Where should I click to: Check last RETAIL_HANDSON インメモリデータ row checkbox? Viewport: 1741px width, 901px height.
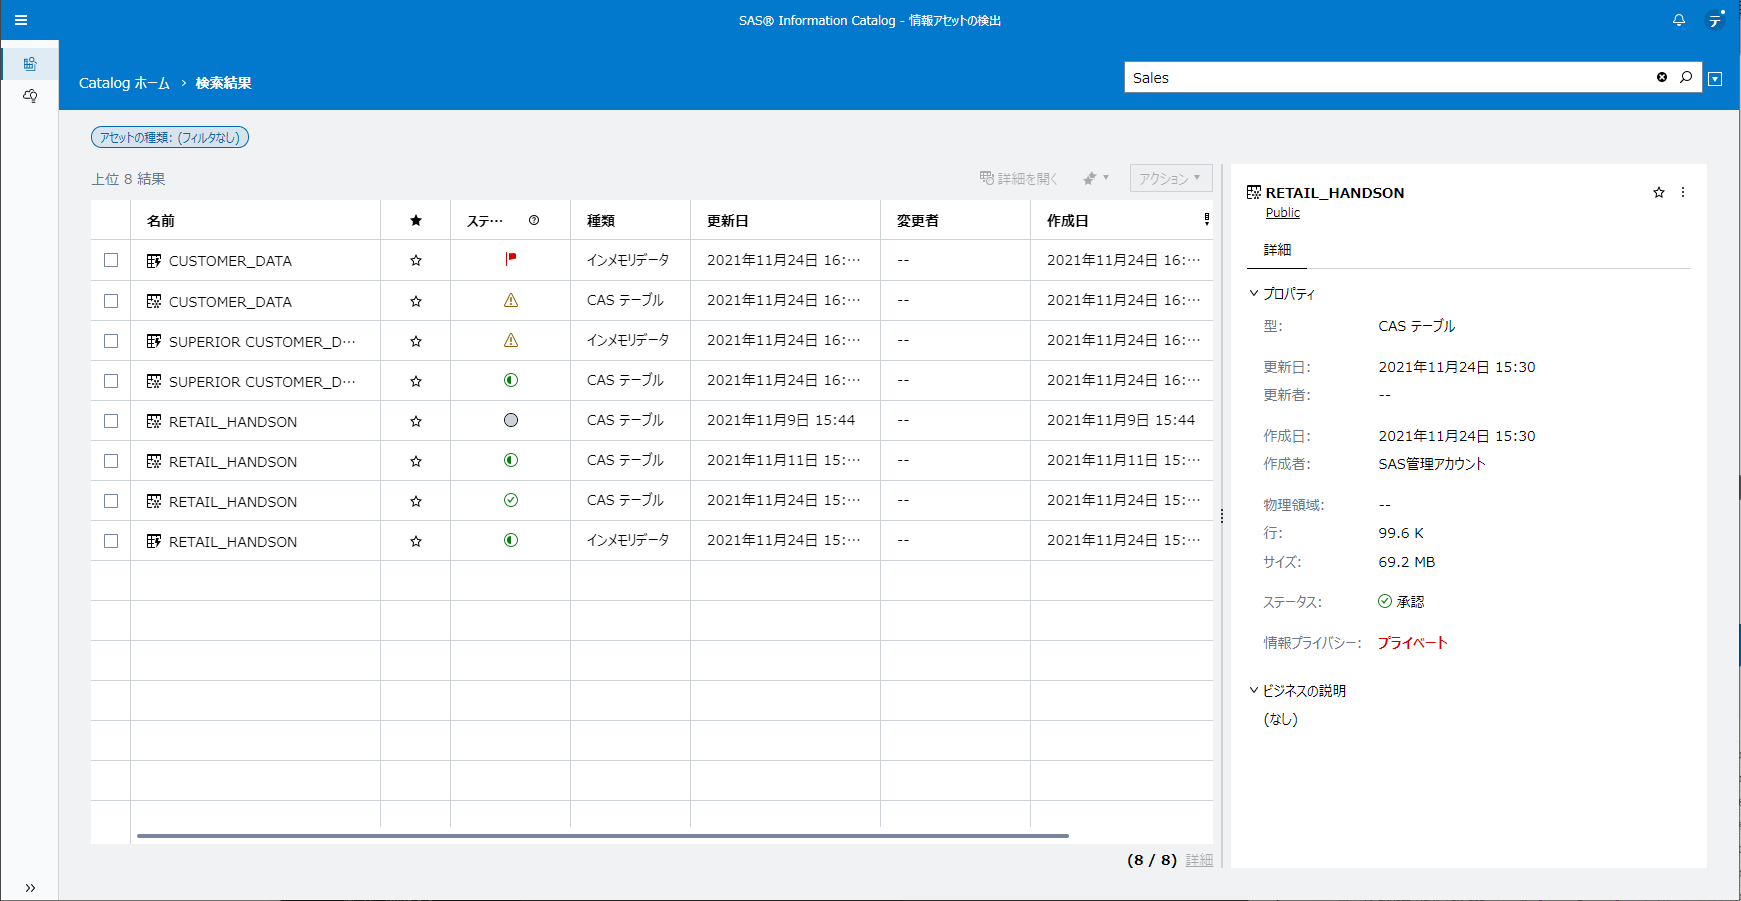tap(111, 541)
